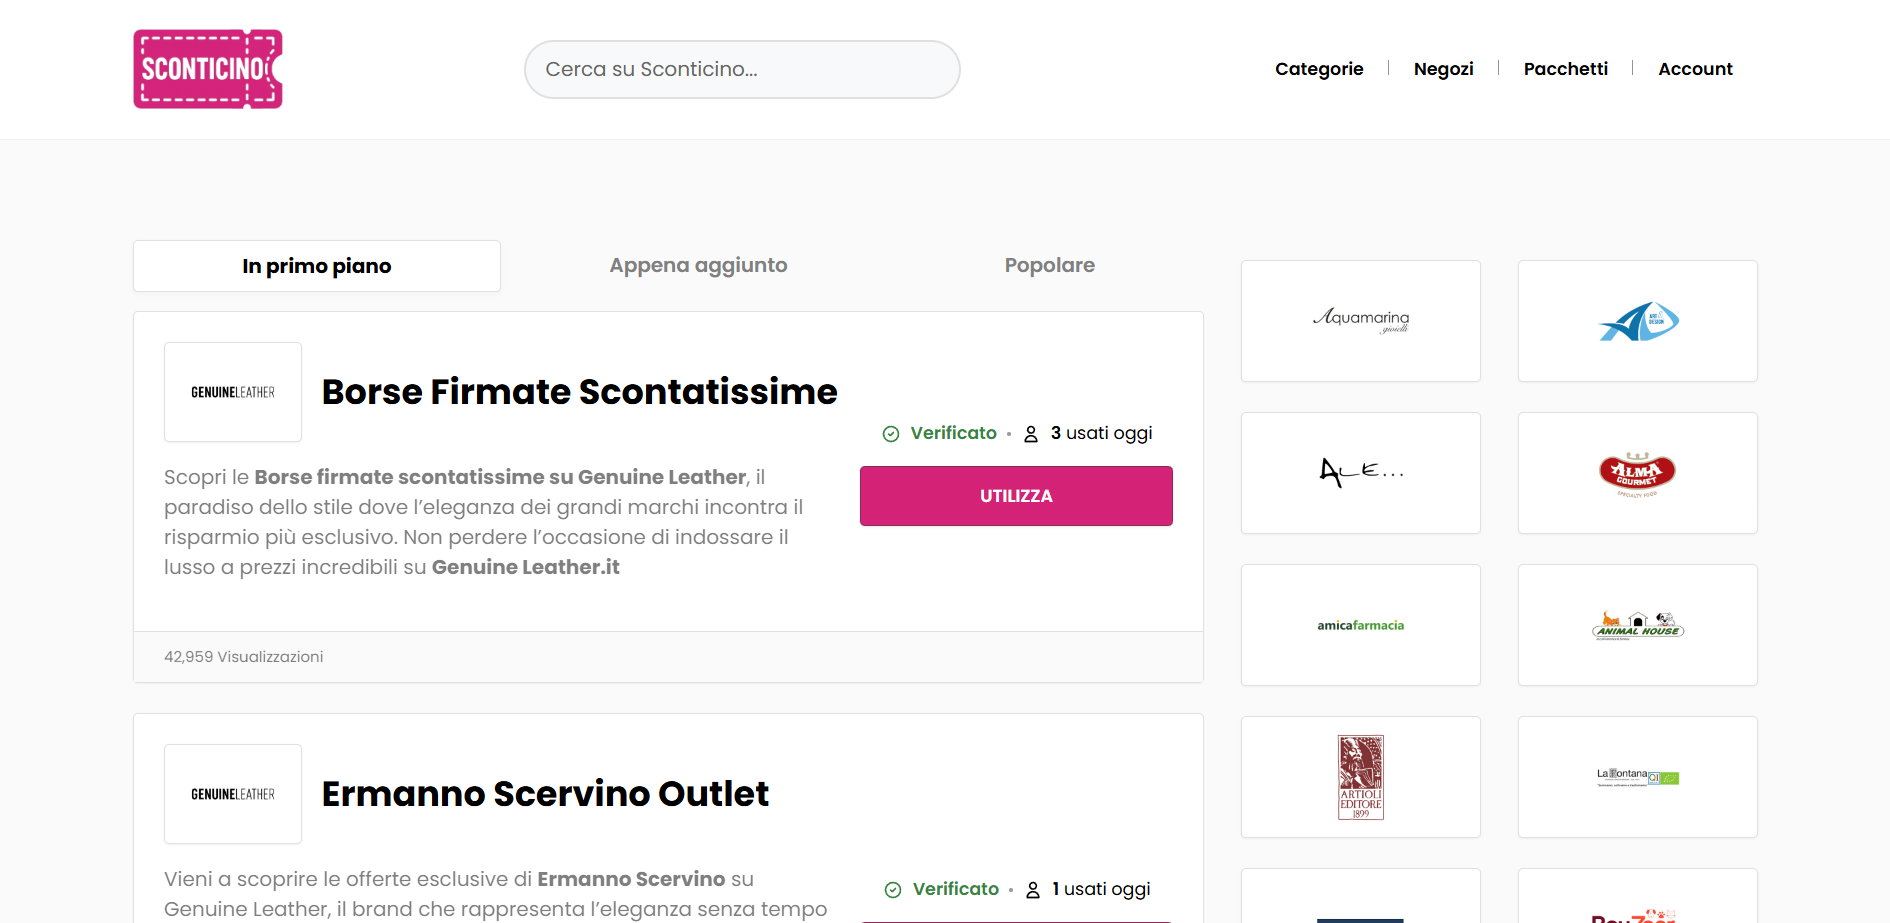Screen dimensions: 1890x923
Task: Open the Animal House store logo
Action: (1637, 625)
